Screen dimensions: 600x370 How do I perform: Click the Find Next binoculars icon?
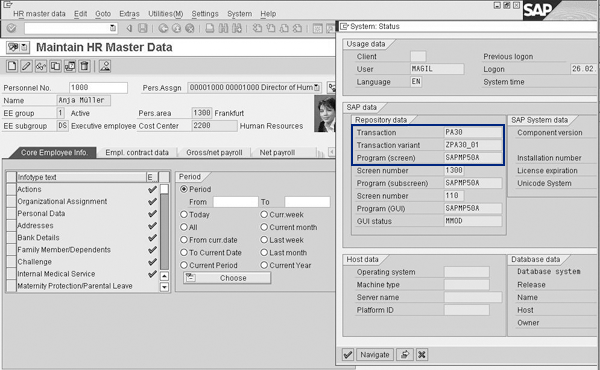click(237, 28)
